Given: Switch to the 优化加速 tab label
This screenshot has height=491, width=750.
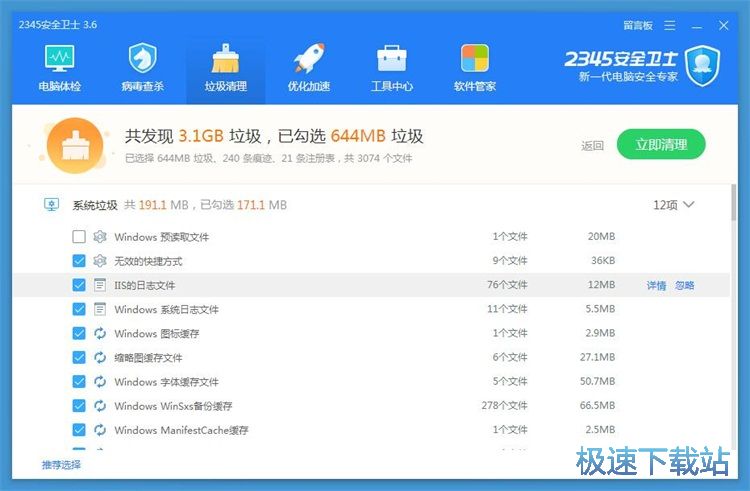Looking at the screenshot, I should coord(309,87).
